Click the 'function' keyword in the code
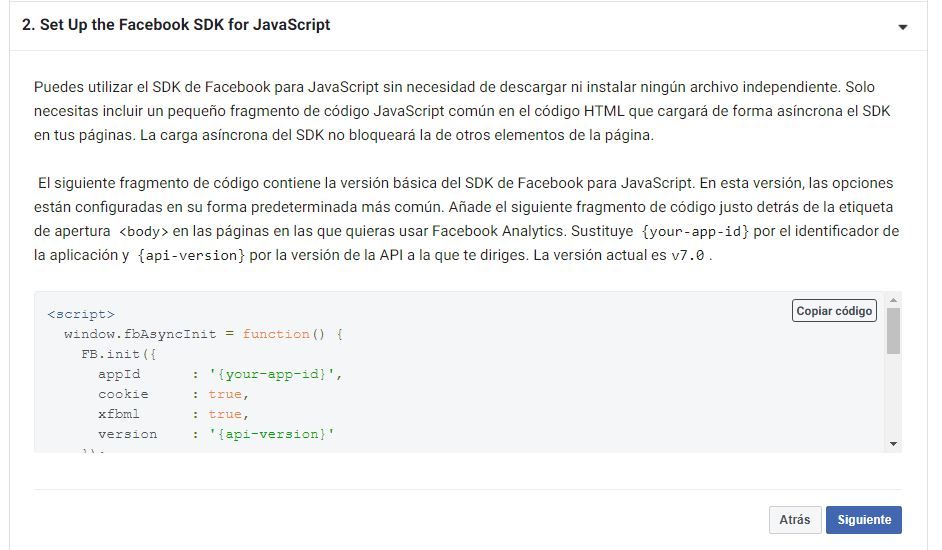Viewport: 942px width, 550px height. (x=276, y=334)
